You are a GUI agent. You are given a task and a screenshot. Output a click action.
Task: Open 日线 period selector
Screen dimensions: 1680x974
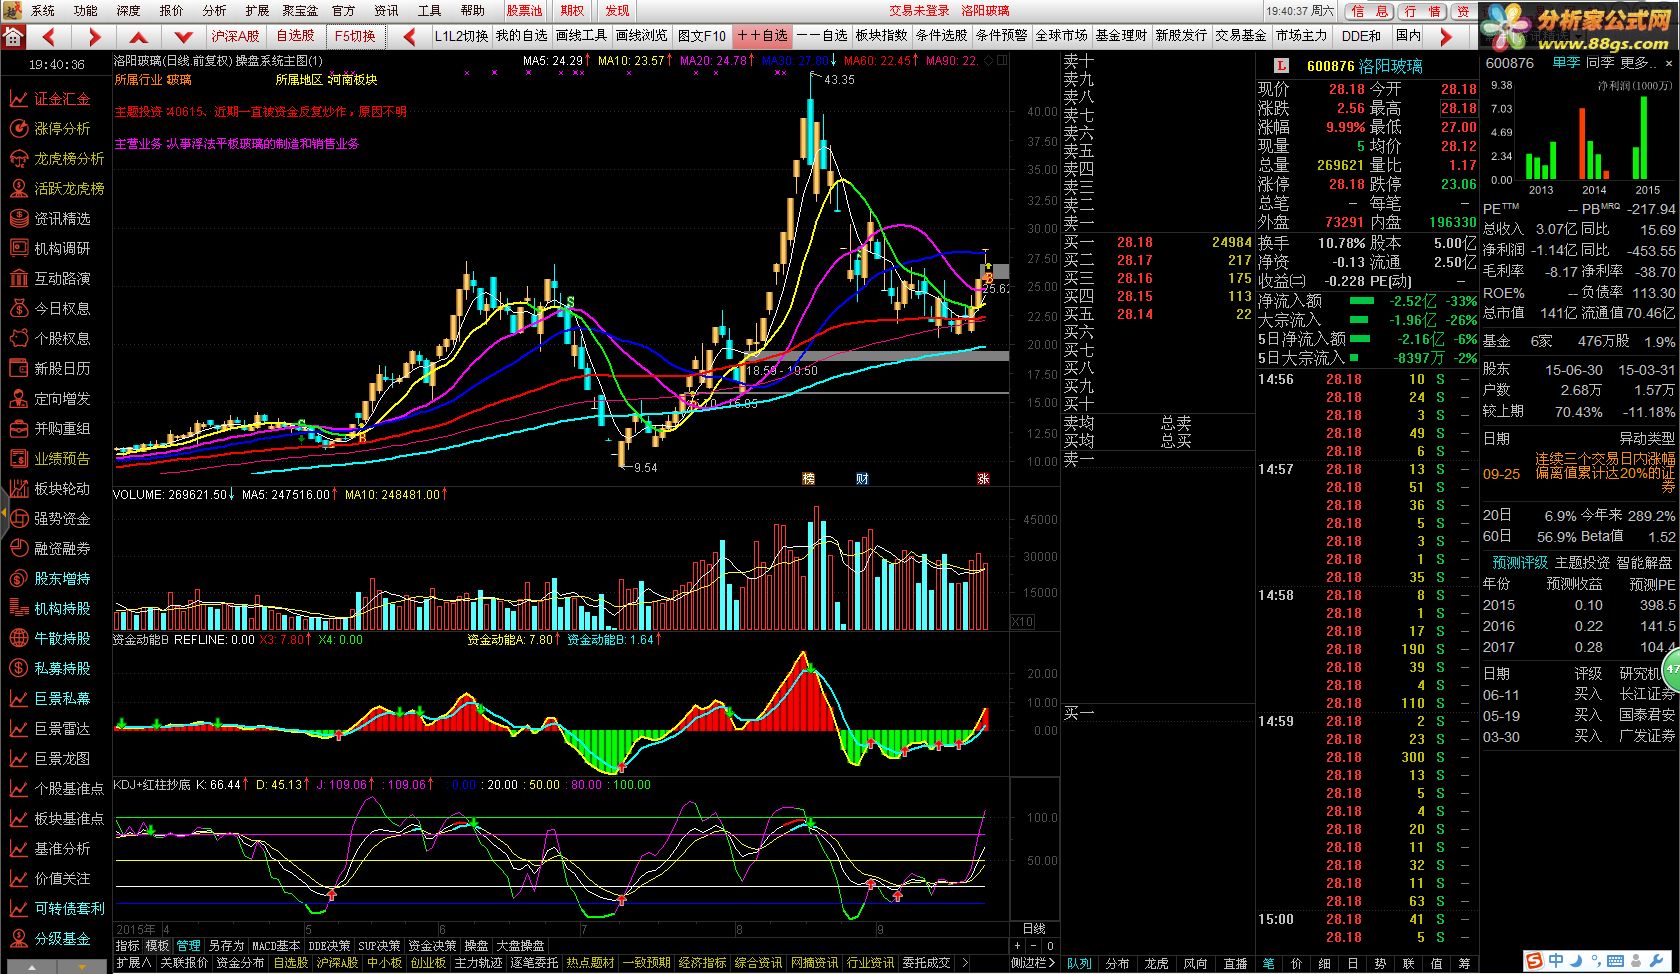click(1034, 929)
